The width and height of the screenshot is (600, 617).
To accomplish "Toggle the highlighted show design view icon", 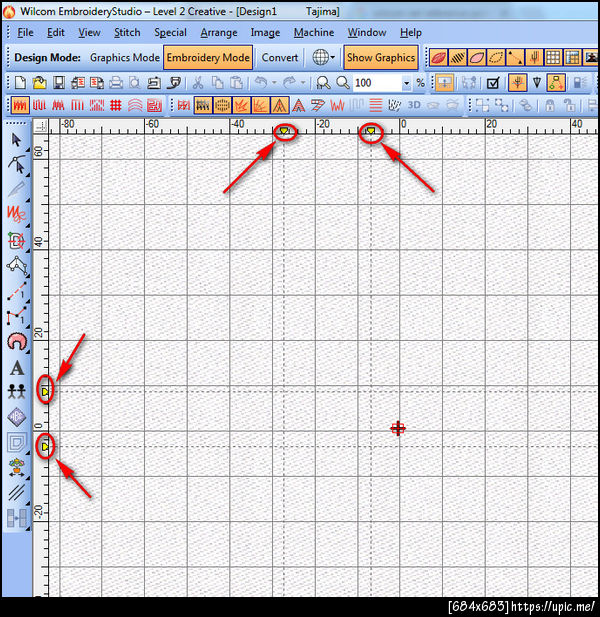I will pos(445,83).
